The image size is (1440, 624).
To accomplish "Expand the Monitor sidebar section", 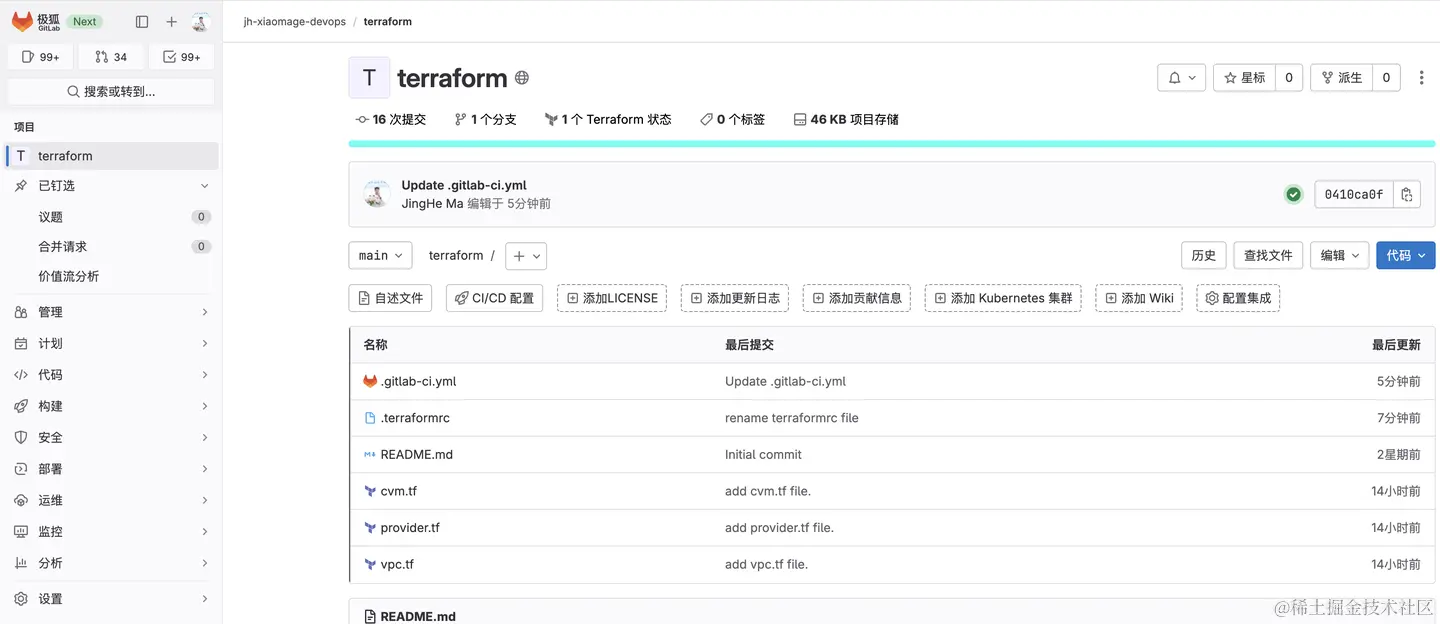I will pyautogui.click(x=111, y=532).
